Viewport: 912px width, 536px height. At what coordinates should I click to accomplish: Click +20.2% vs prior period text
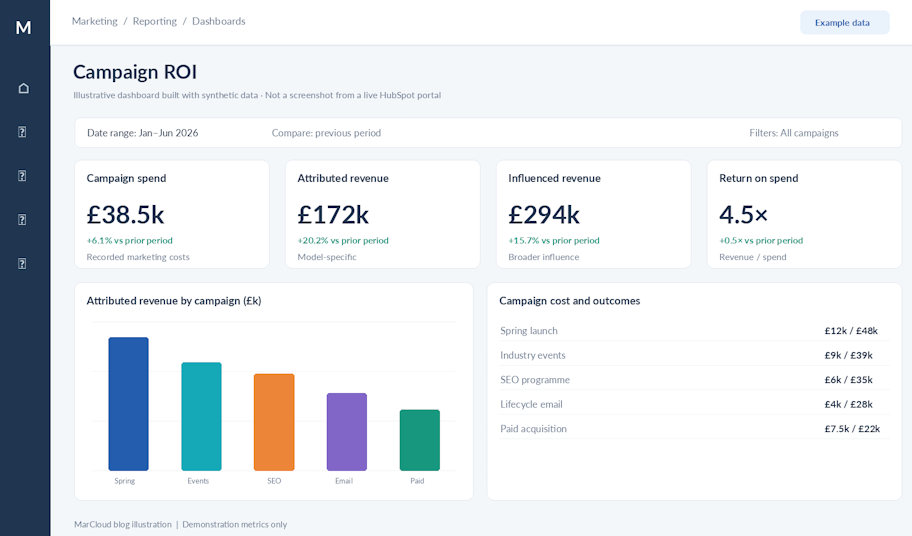tap(343, 240)
